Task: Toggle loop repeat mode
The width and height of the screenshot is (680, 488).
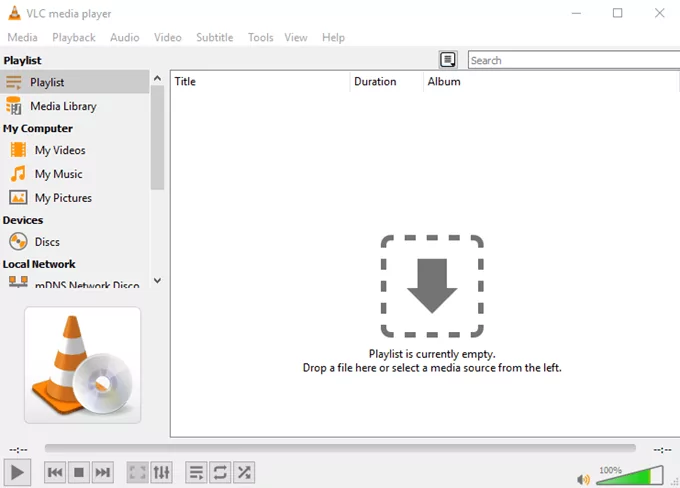Action: [x=220, y=472]
